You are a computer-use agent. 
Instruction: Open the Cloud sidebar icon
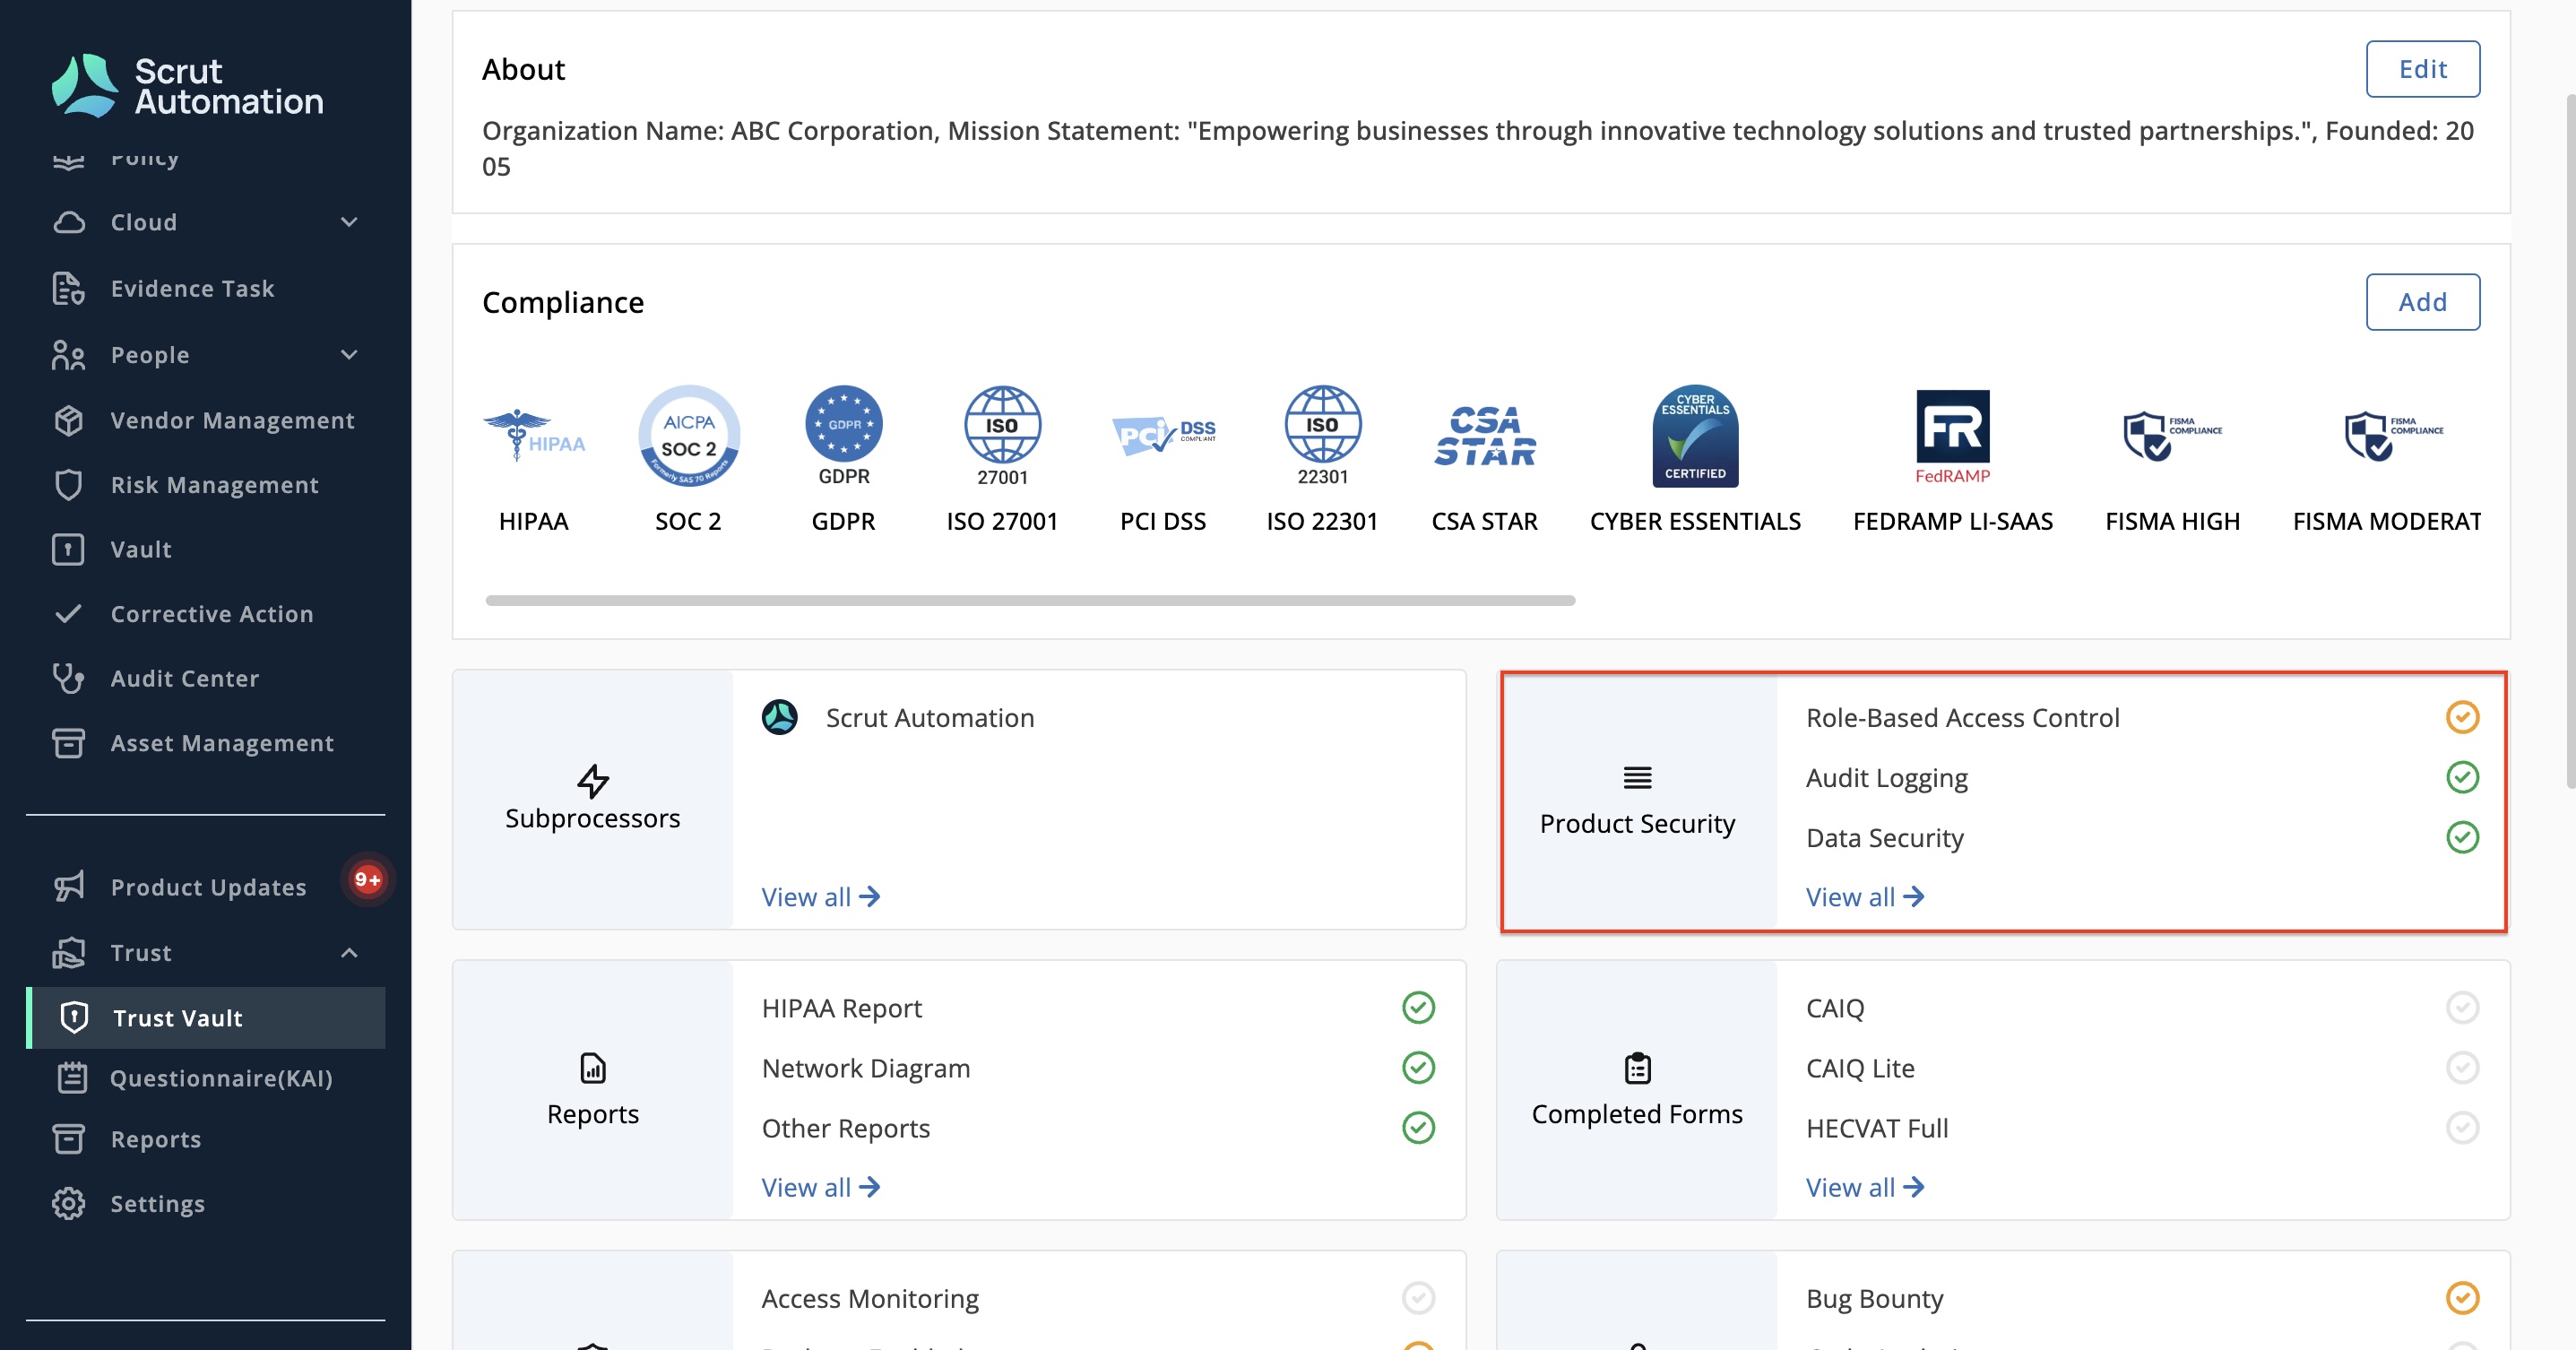pyautogui.click(x=68, y=222)
